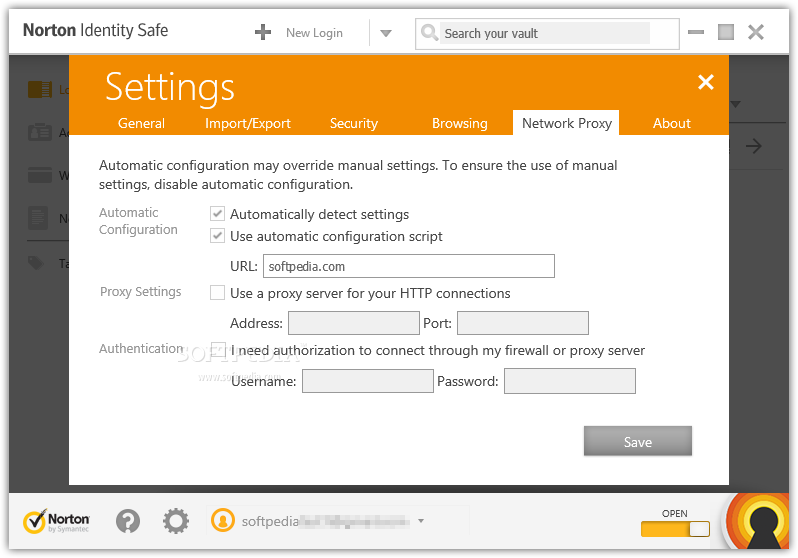
Task: Click the Notes sidebar icon
Action: click(x=38, y=218)
